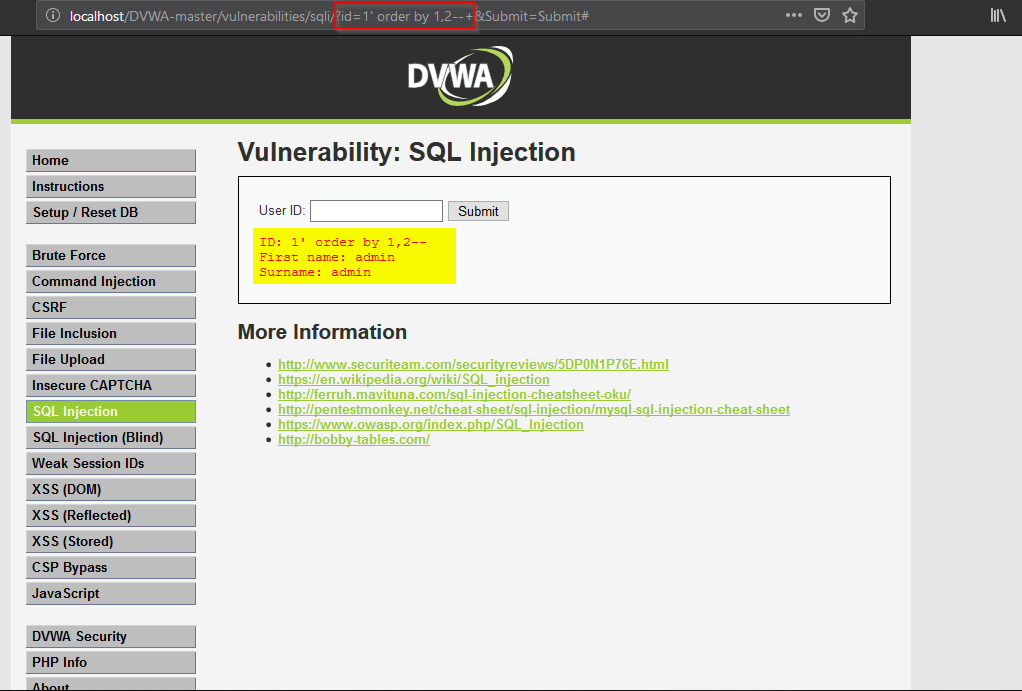Open the owasp.org SQL_Injection link
Viewport: 1022px width, 691px height.
click(431, 424)
